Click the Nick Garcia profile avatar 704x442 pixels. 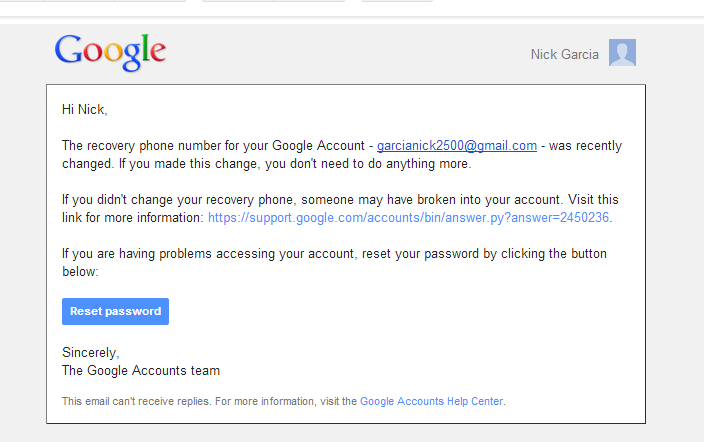click(x=622, y=53)
